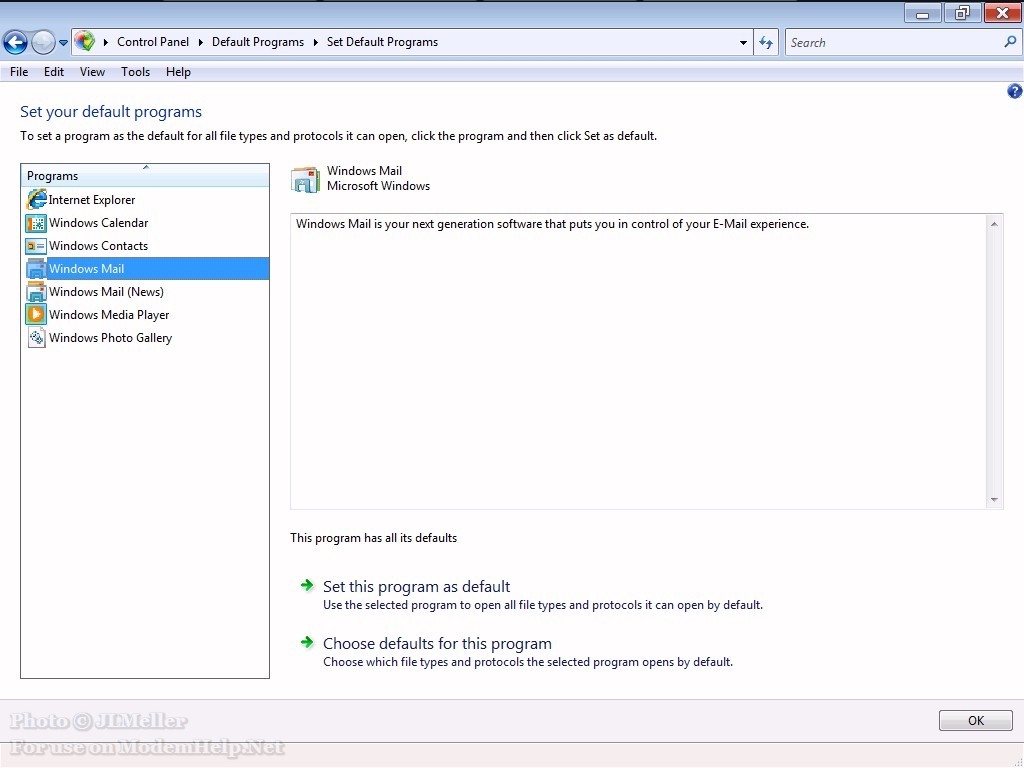Click green arrow beside Set this program as default
The height and width of the screenshot is (768, 1024).
click(307, 585)
